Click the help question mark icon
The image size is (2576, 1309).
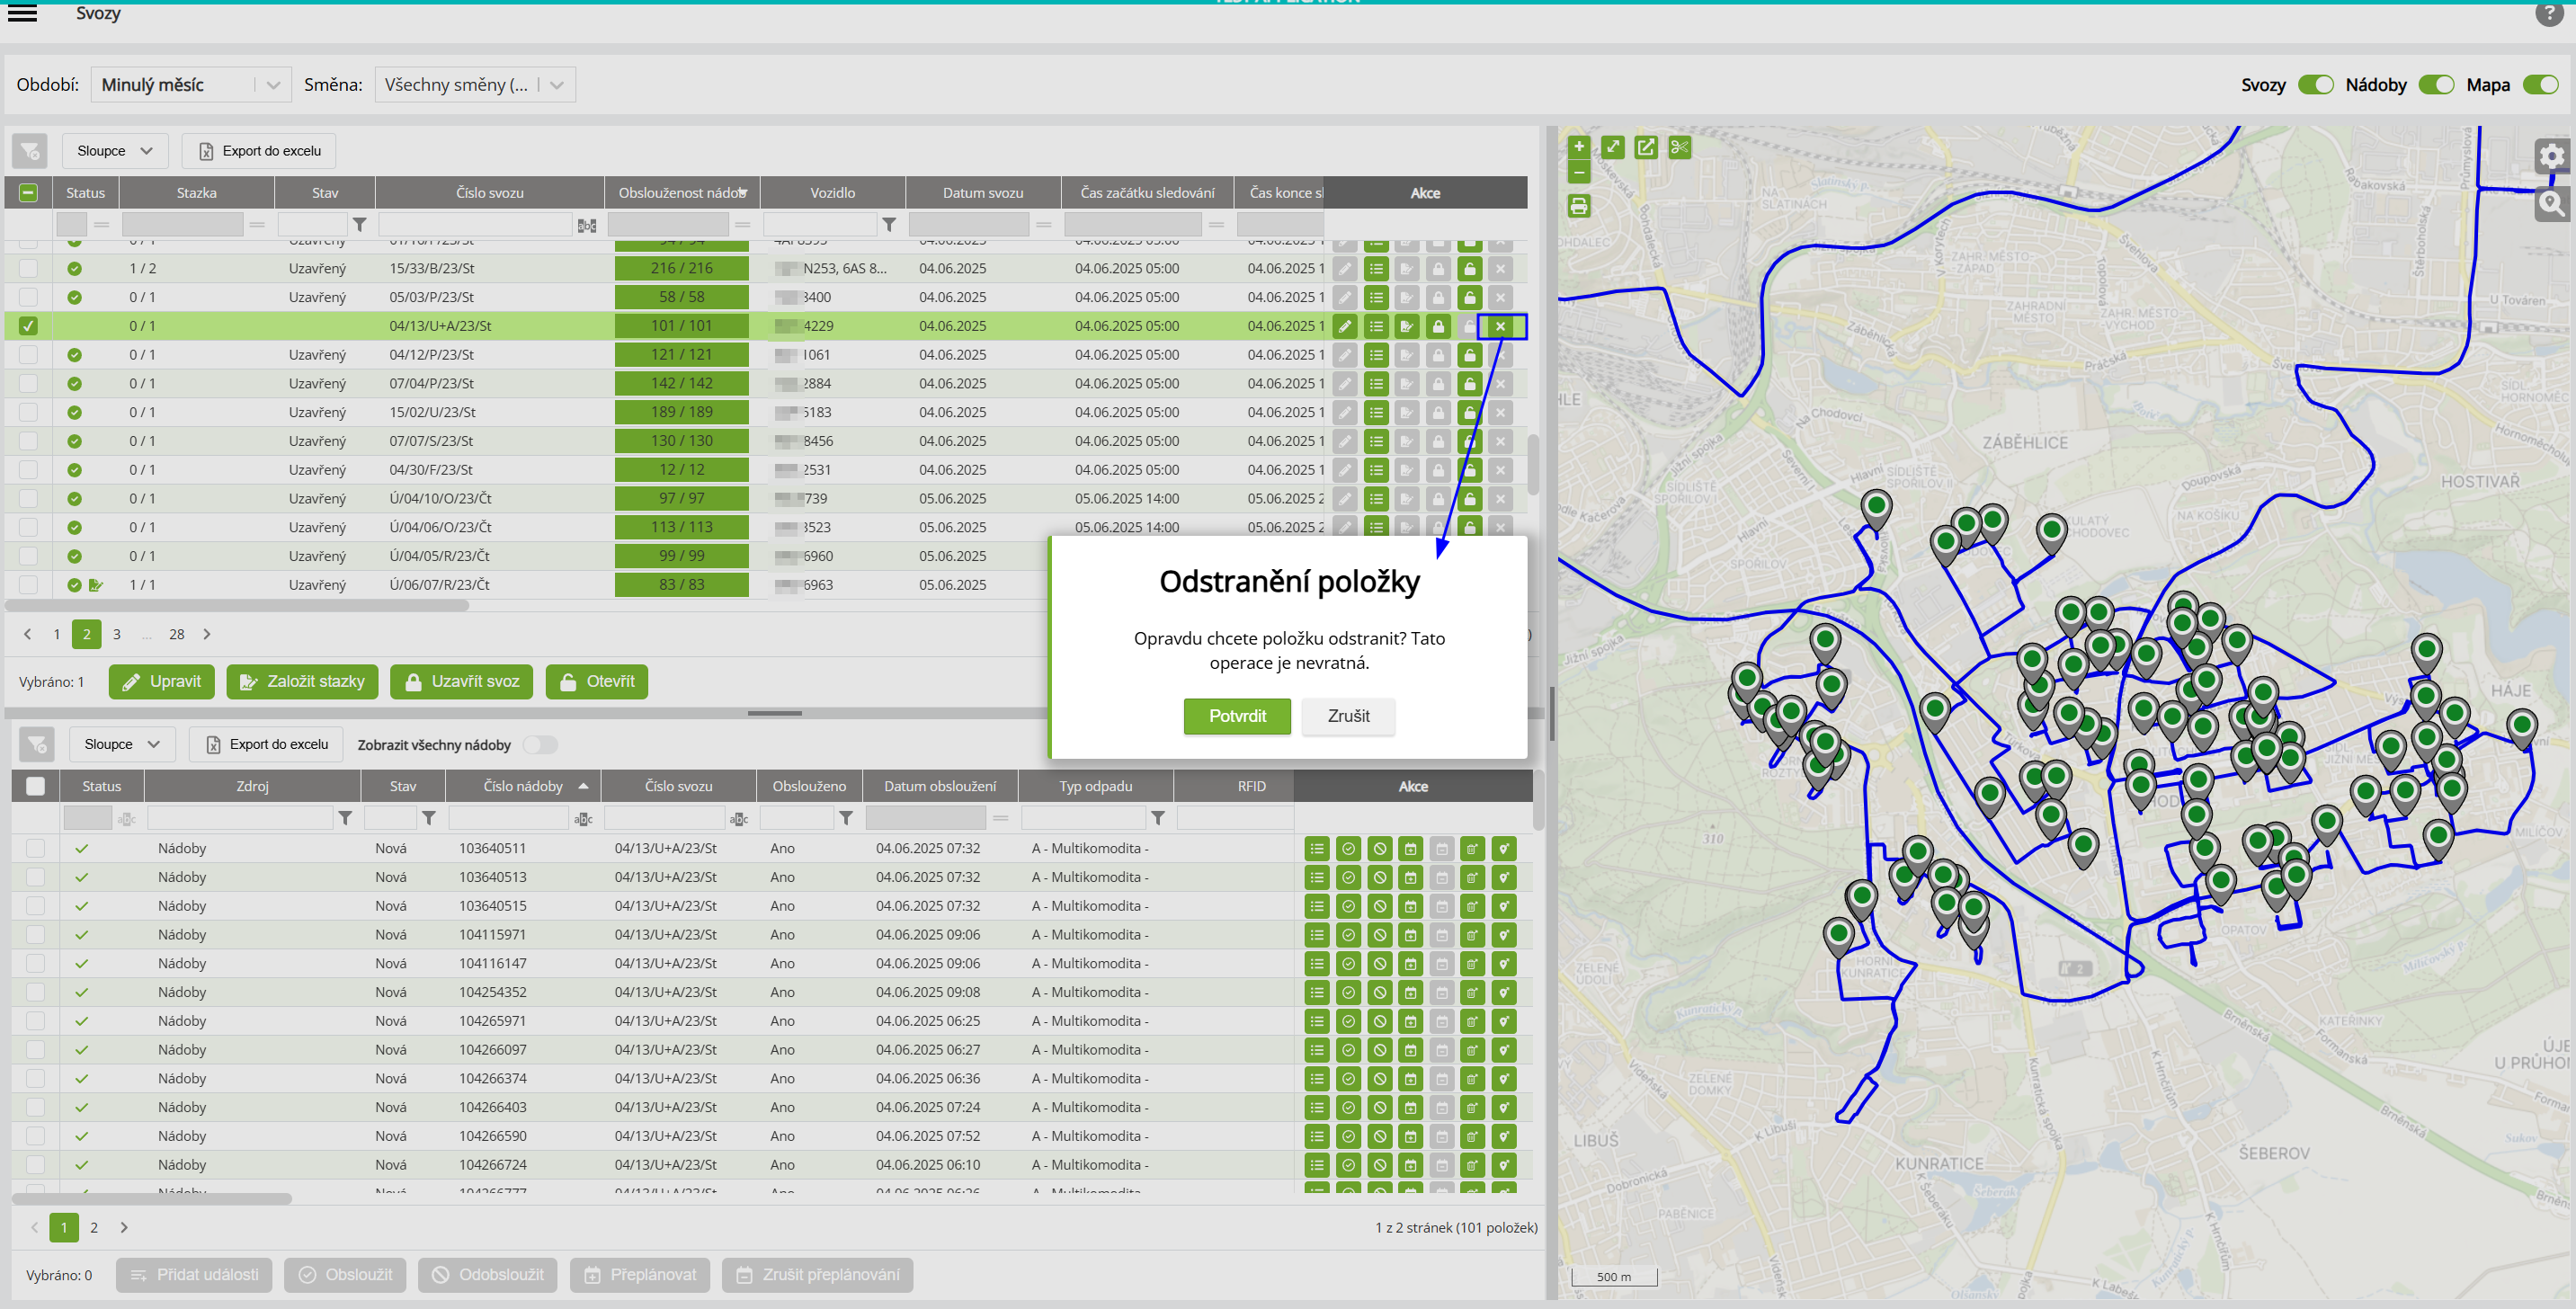pos(2548,13)
